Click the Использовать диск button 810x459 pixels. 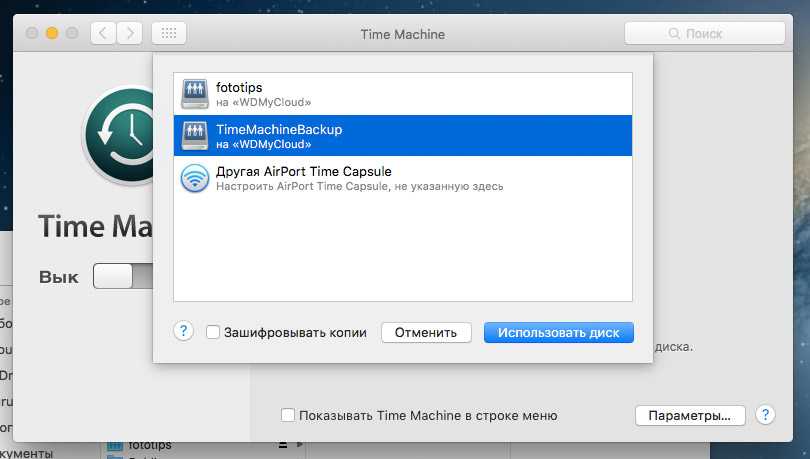click(x=558, y=333)
